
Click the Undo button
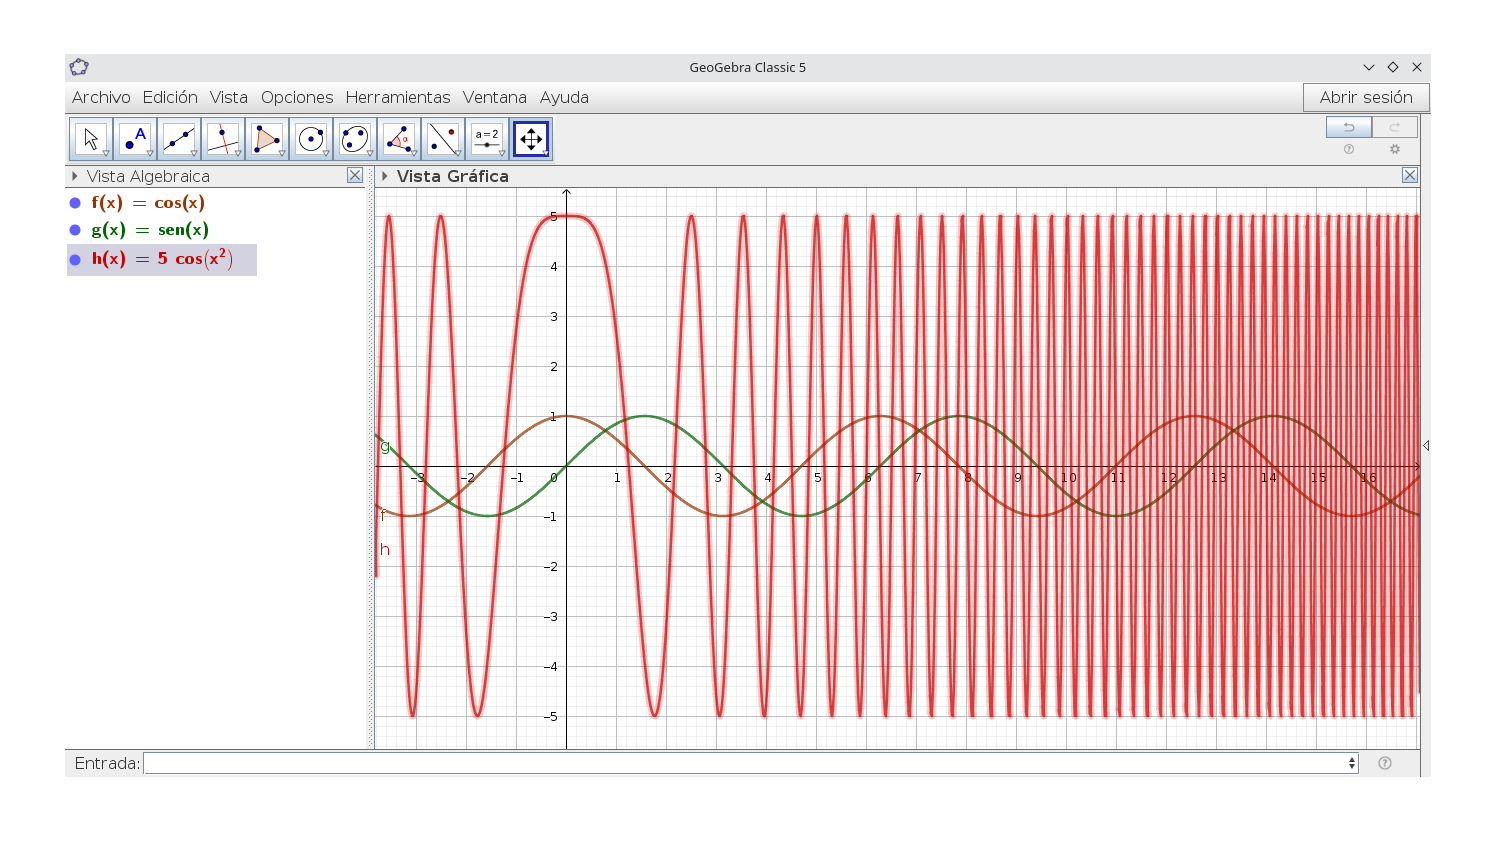tap(1349, 127)
